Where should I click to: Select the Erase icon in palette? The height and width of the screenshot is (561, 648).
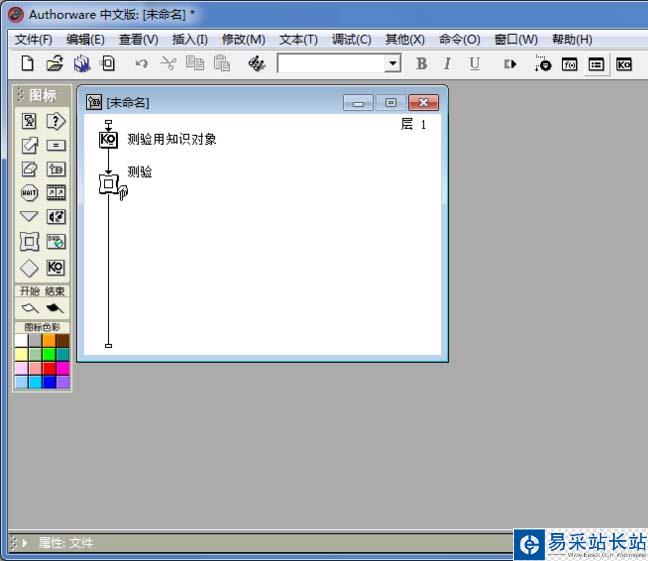[29, 169]
